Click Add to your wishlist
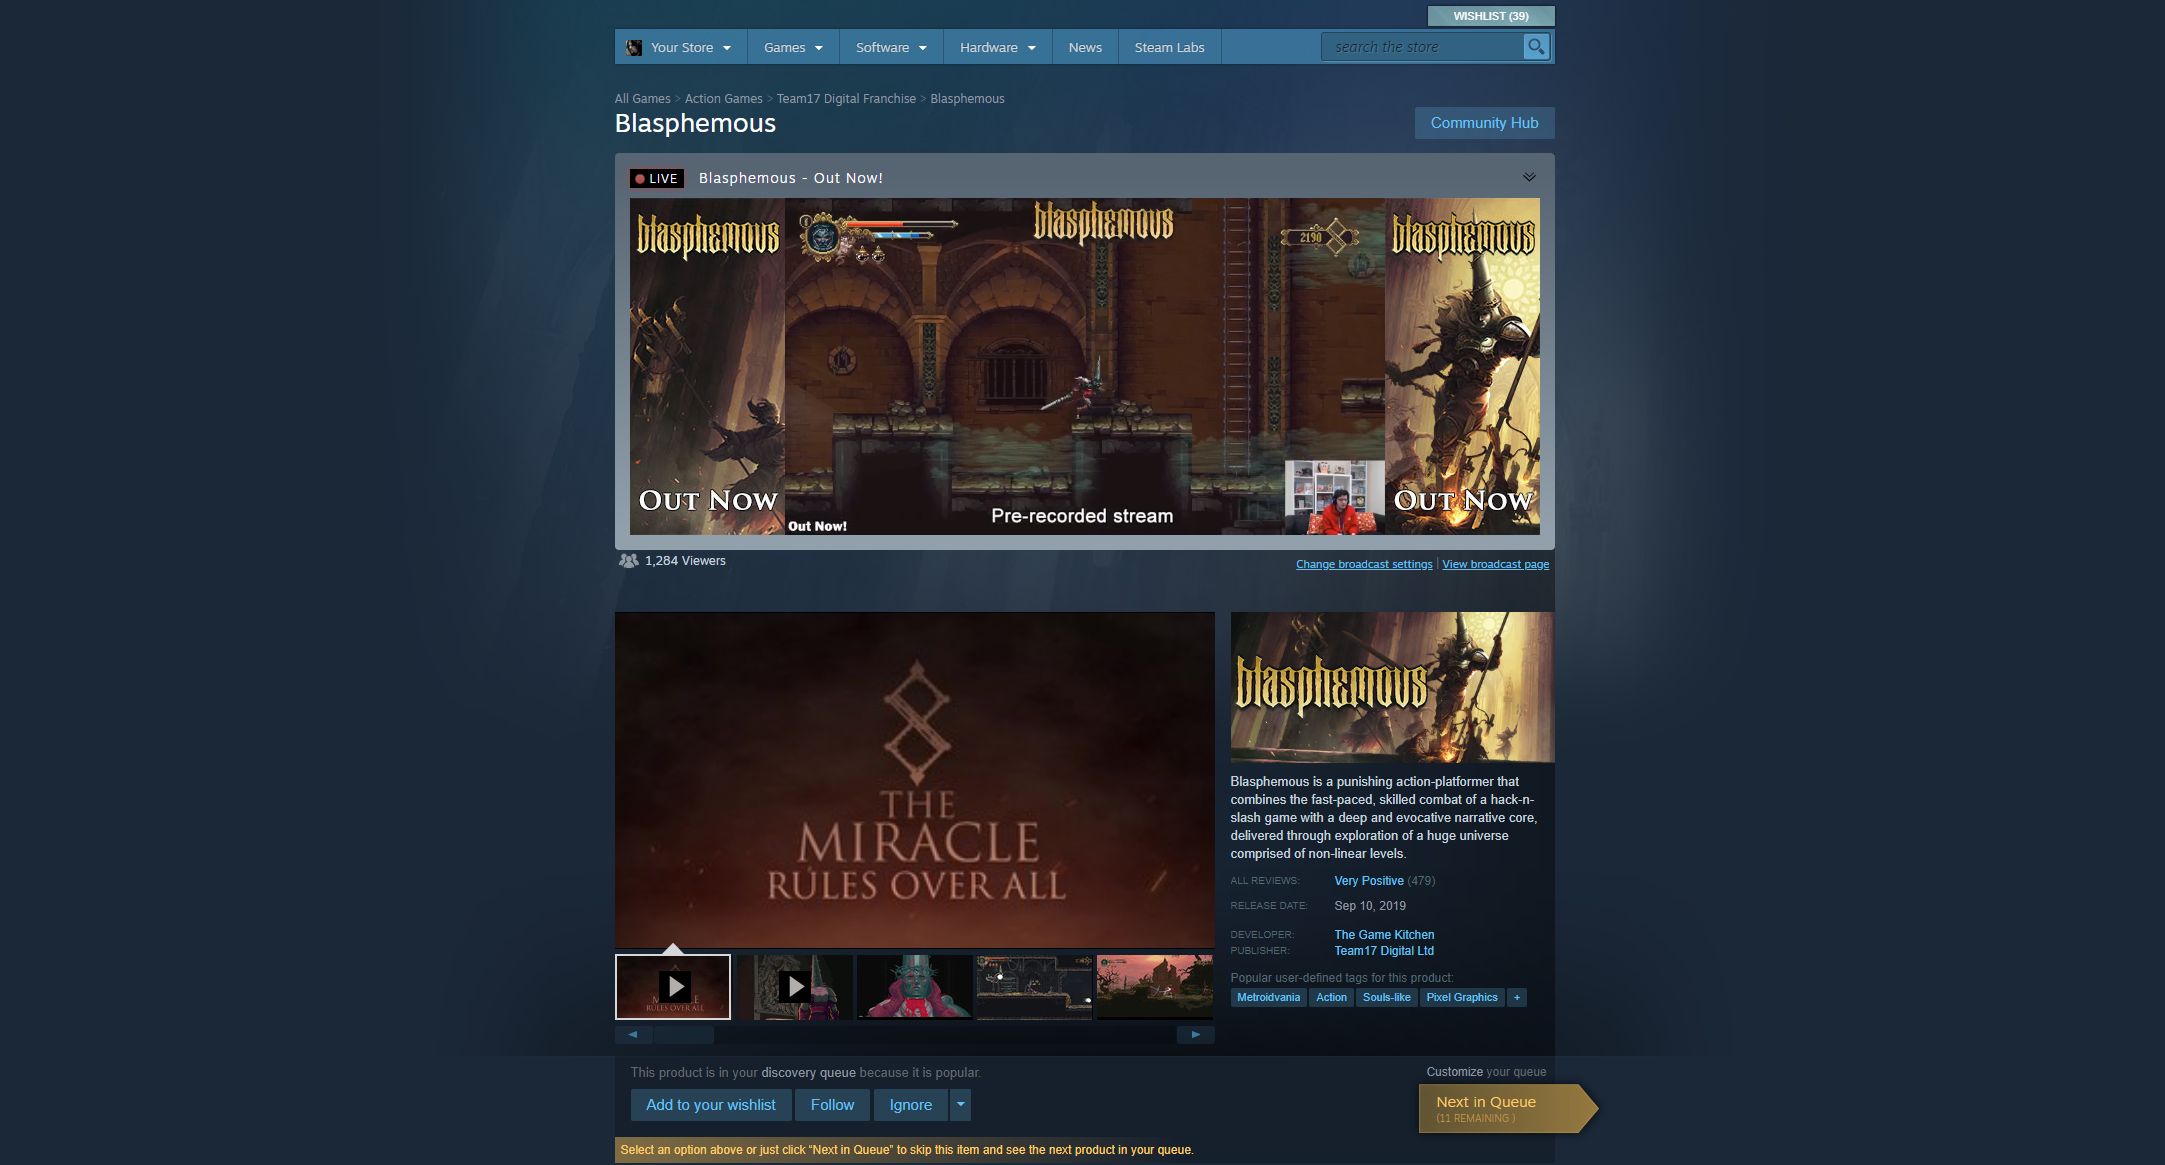Viewport: 2165px width, 1165px height. [x=711, y=1105]
